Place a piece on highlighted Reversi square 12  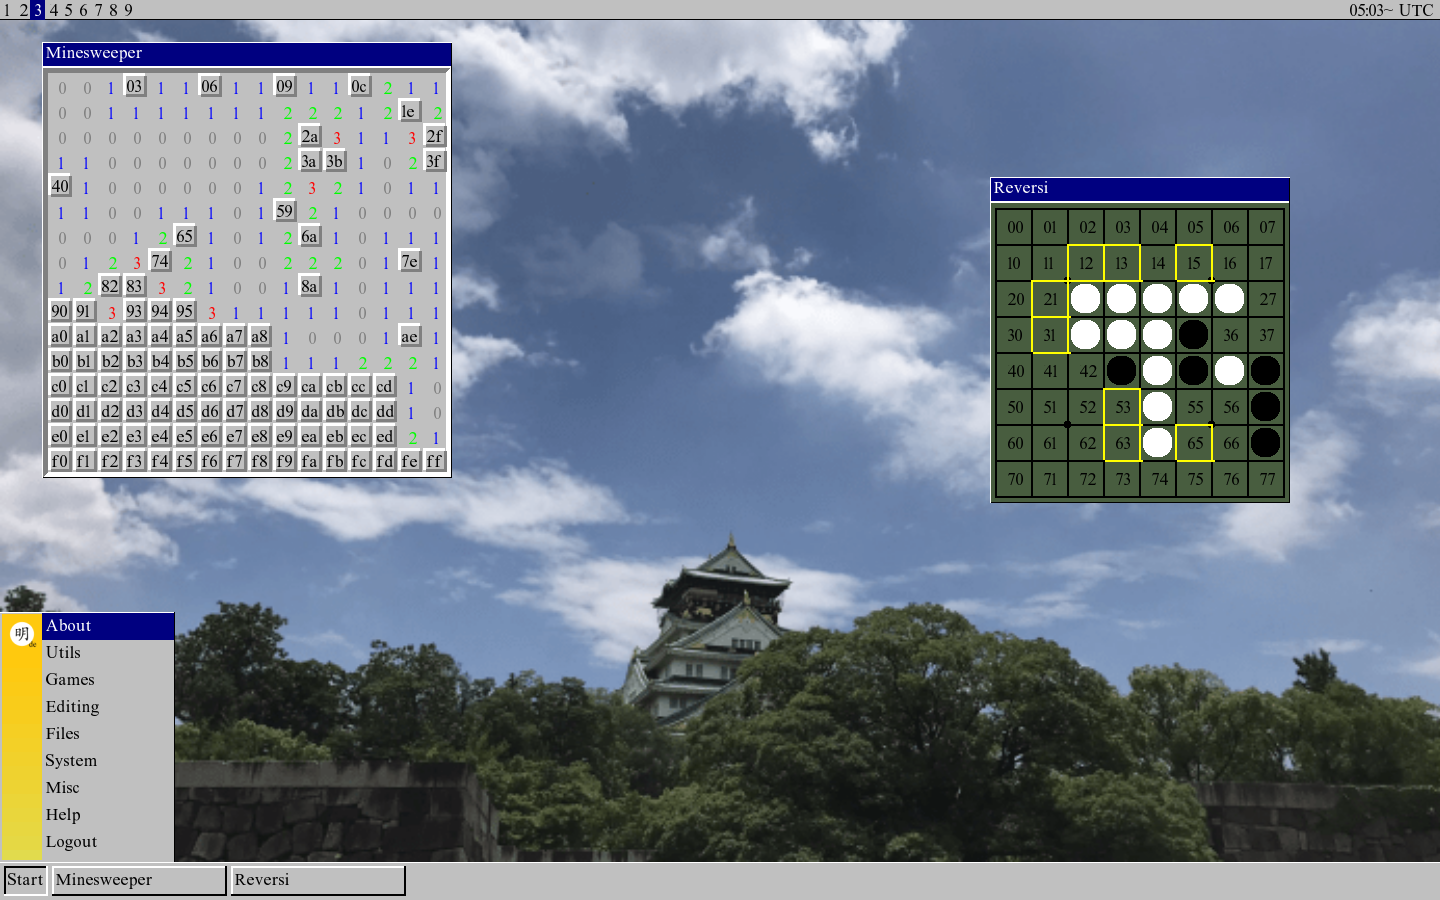(x=1086, y=264)
